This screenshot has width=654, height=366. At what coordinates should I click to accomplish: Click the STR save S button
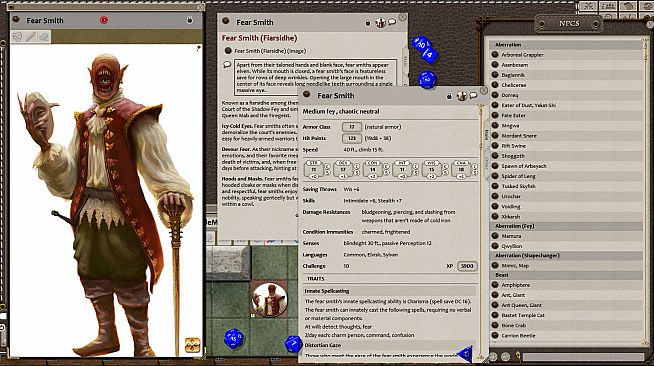point(327,173)
